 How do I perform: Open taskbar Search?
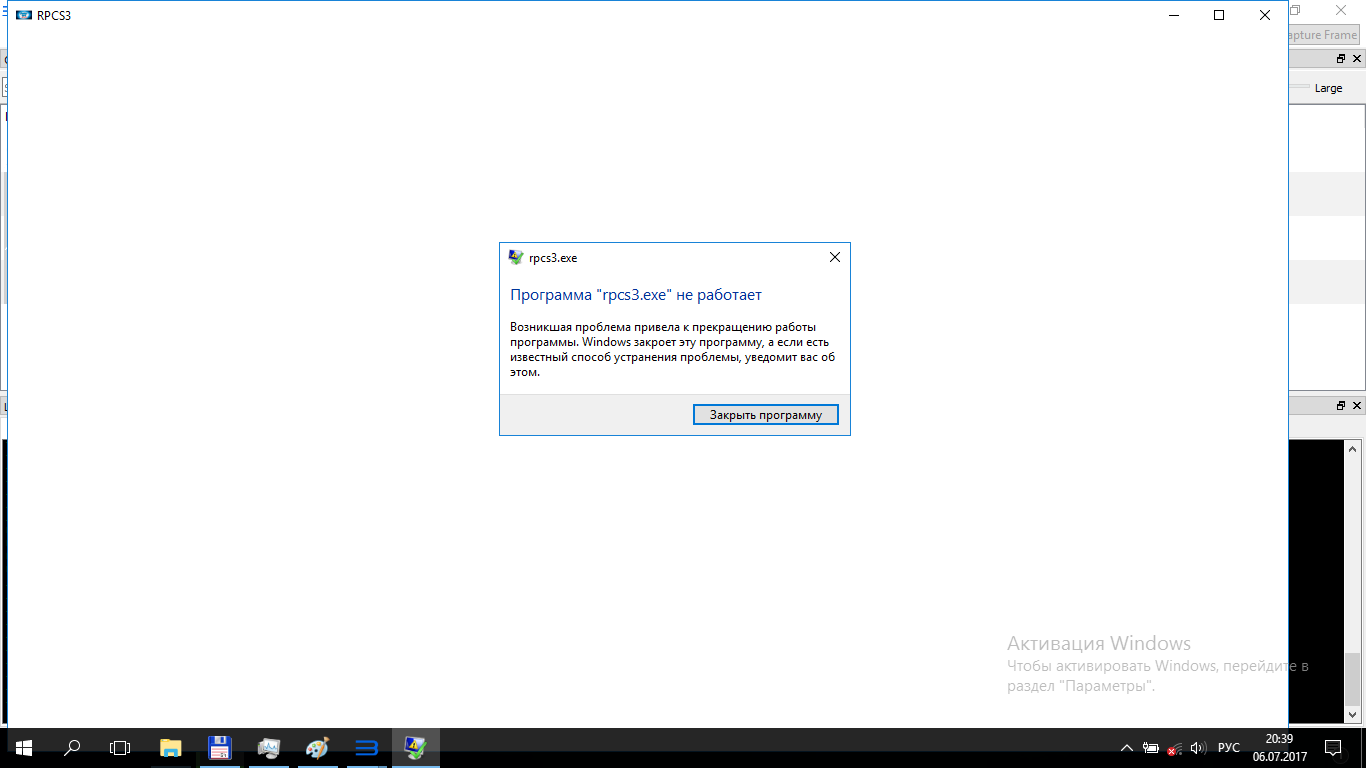(72, 747)
